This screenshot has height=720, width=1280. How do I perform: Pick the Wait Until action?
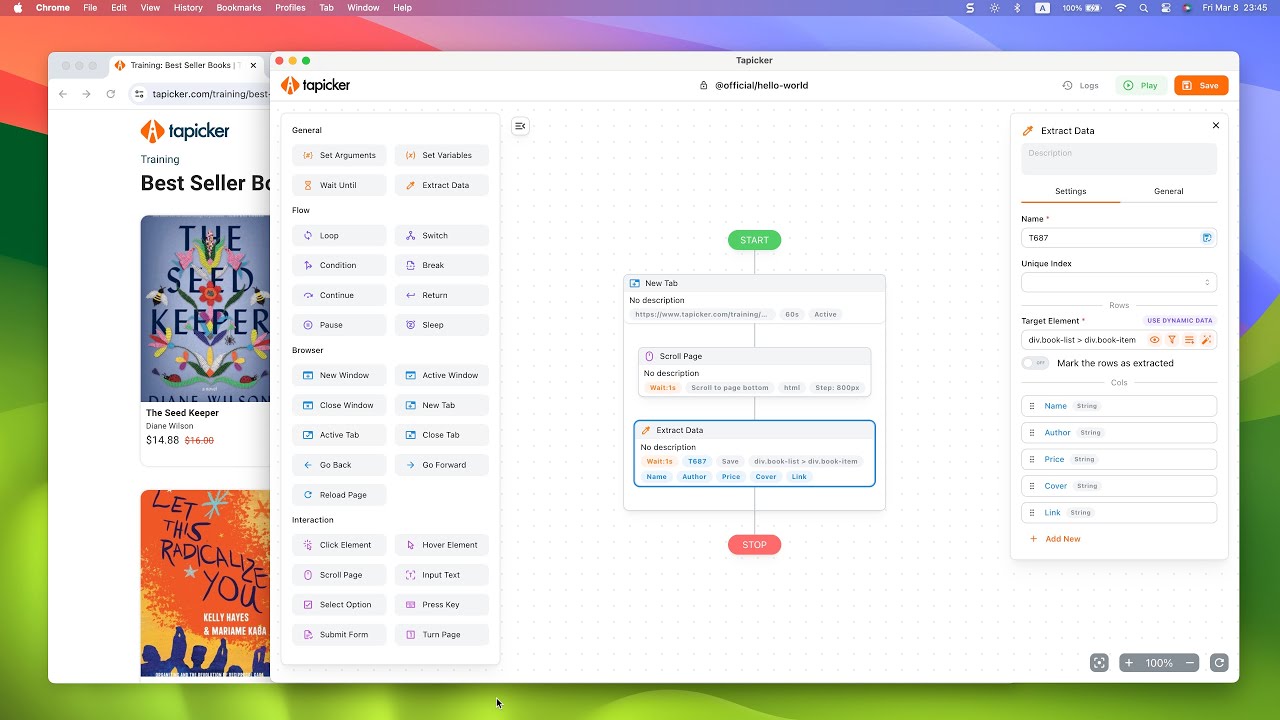coord(339,185)
